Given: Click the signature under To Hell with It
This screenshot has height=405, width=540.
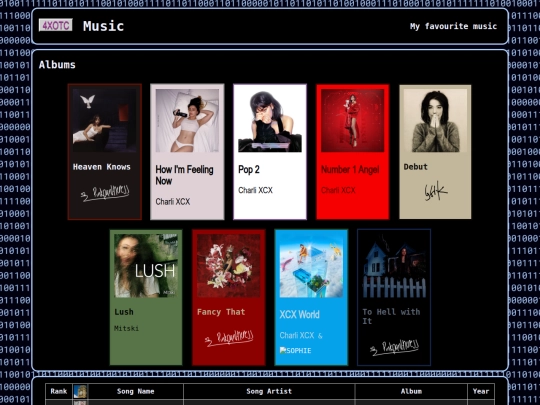Looking at the screenshot, I should (x=394, y=347).
